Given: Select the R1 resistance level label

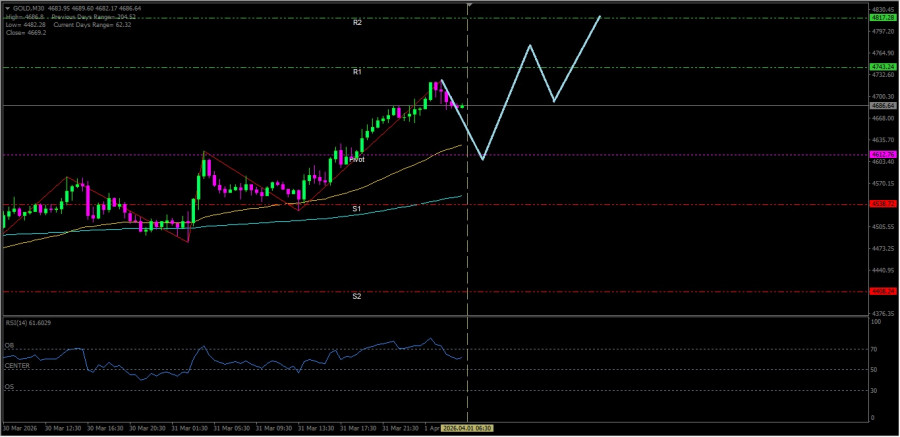Looking at the screenshot, I should 357,72.
